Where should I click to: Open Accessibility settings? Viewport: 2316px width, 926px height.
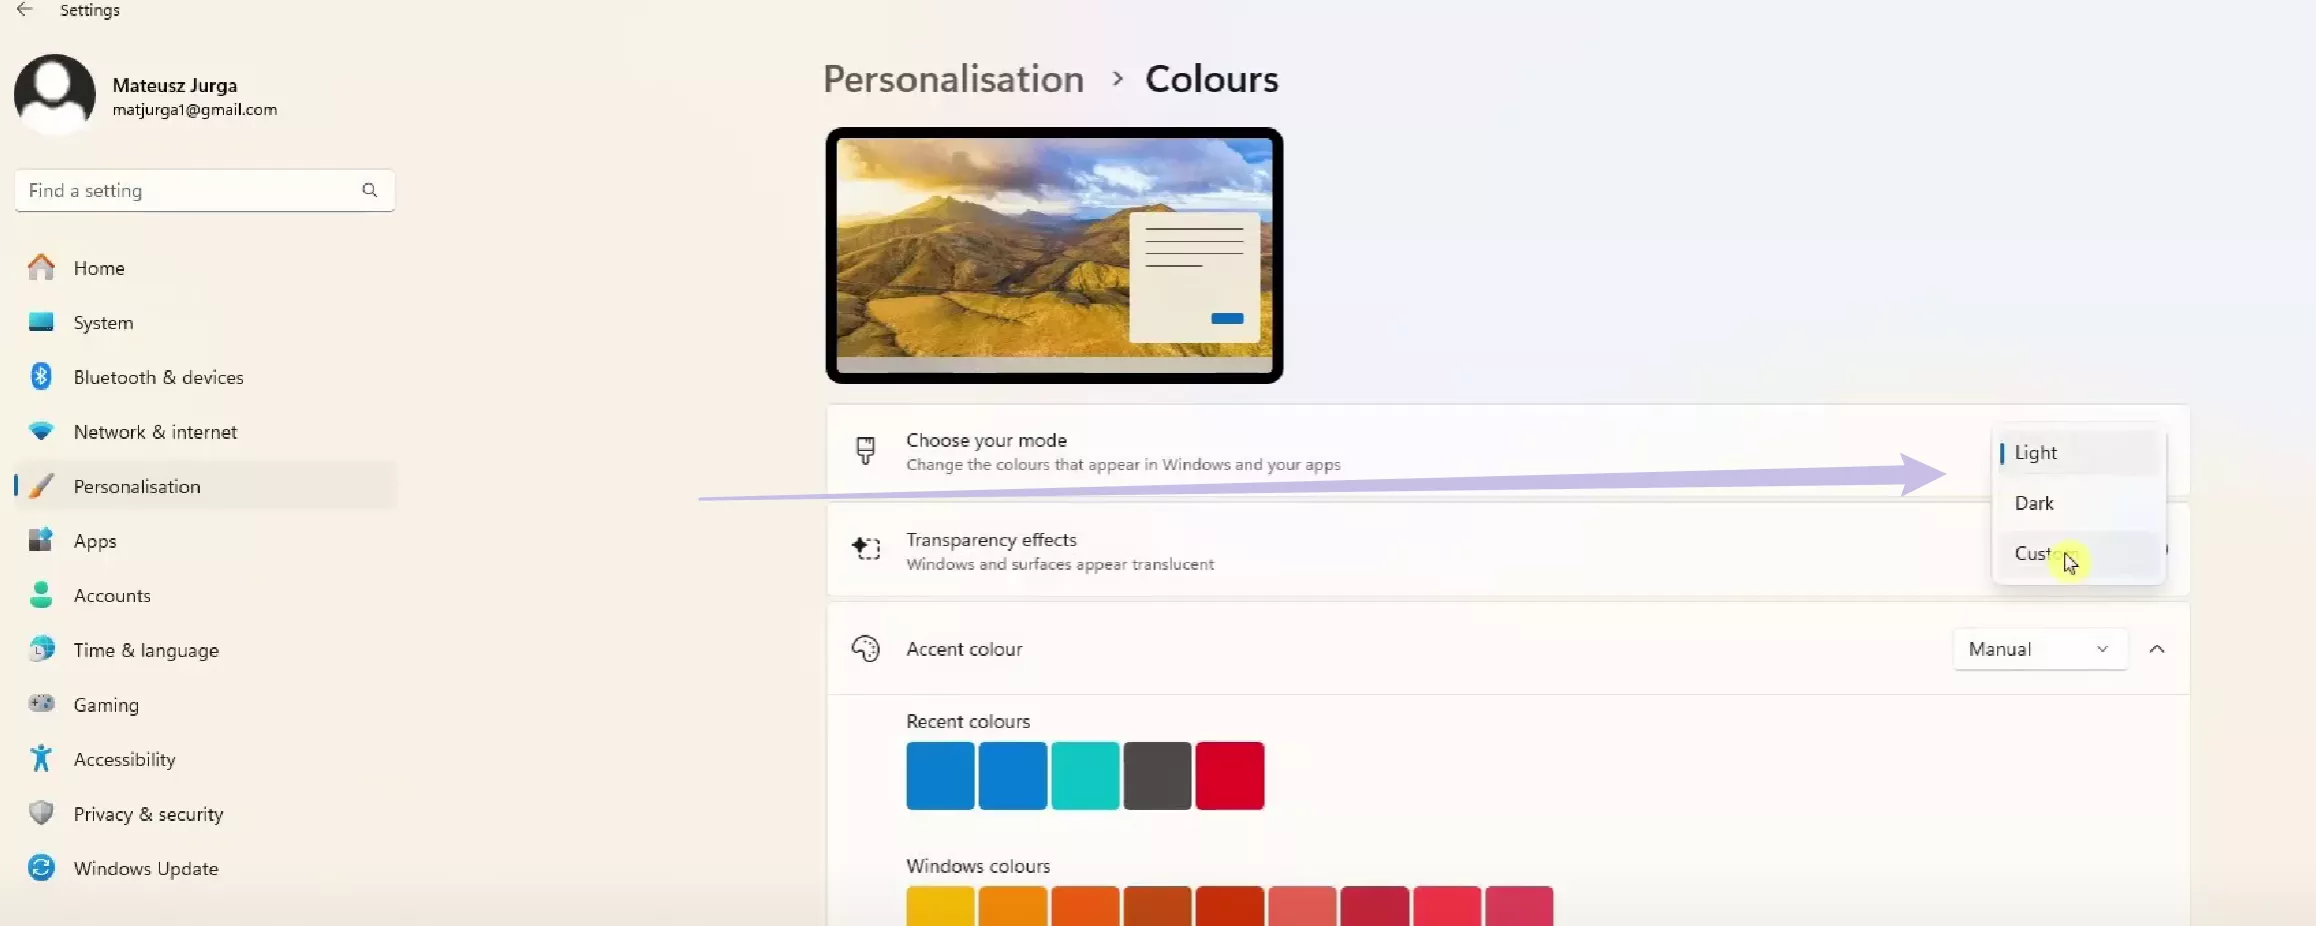coord(205,759)
